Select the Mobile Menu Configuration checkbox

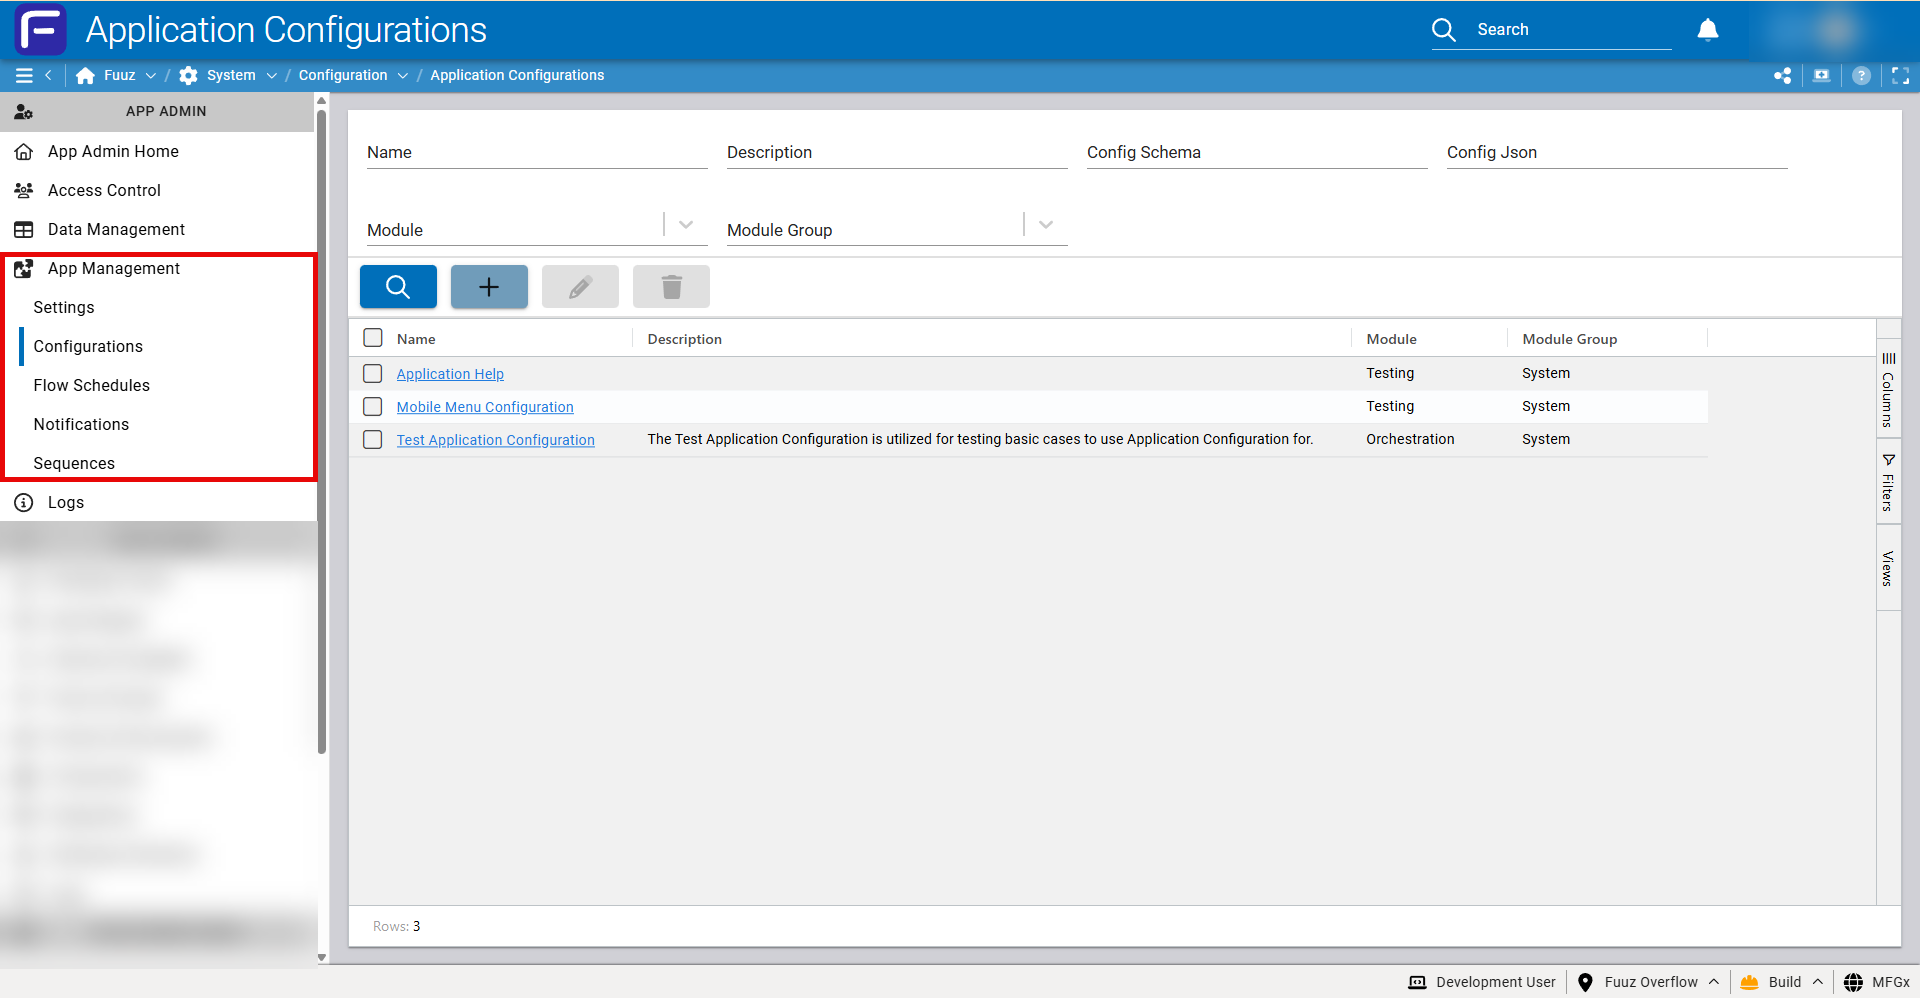[x=373, y=406]
